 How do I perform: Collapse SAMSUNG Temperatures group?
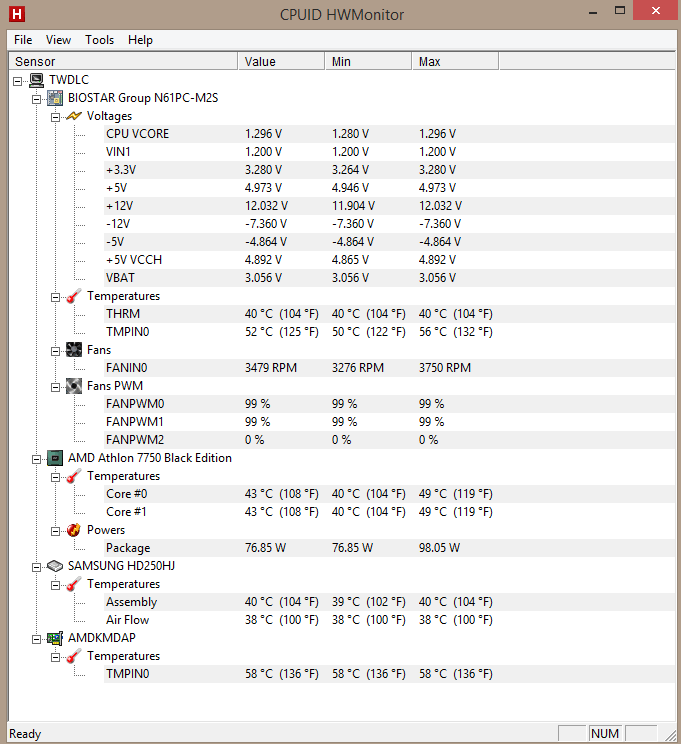[56, 586]
